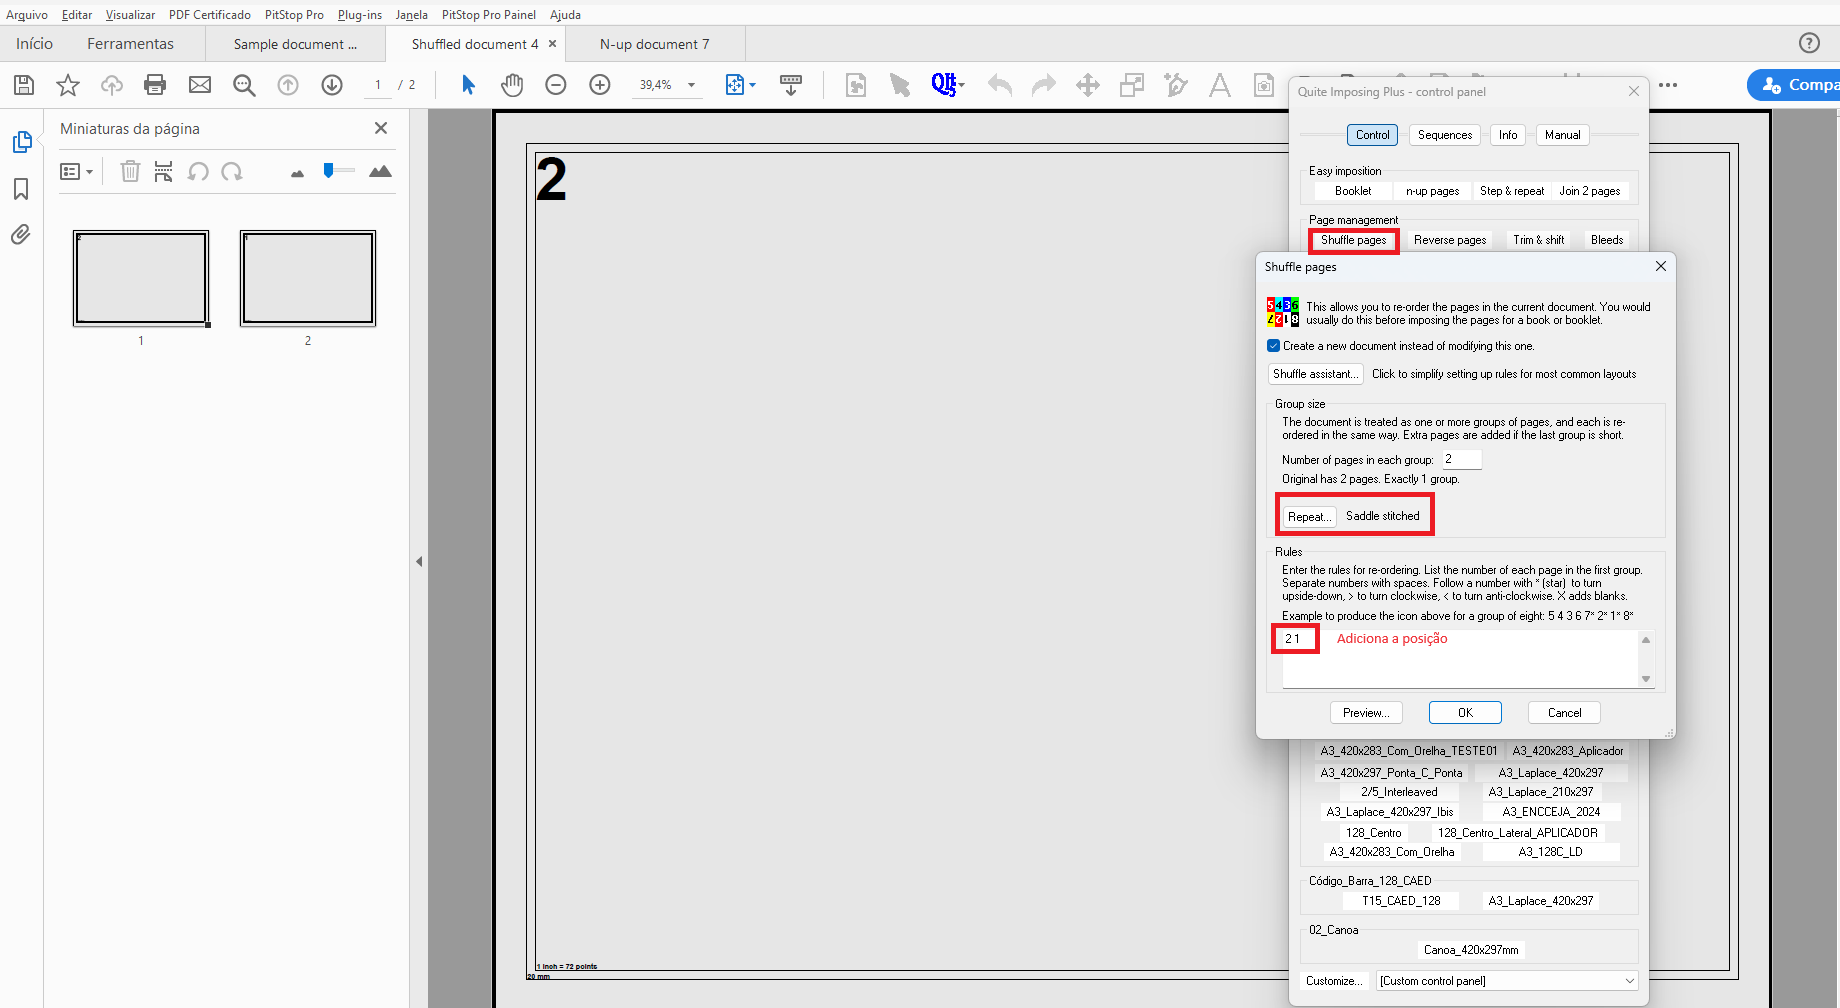Open Page Thumbnails sidebar icon

point(21,142)
